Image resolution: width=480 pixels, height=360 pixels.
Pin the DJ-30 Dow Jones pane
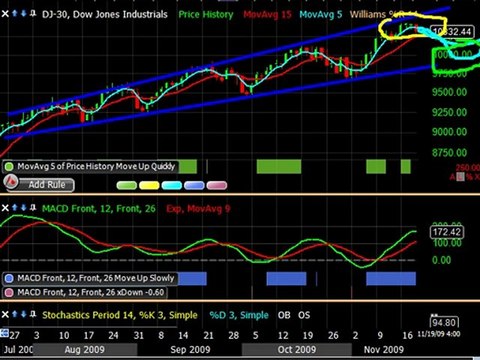point(33,13)
